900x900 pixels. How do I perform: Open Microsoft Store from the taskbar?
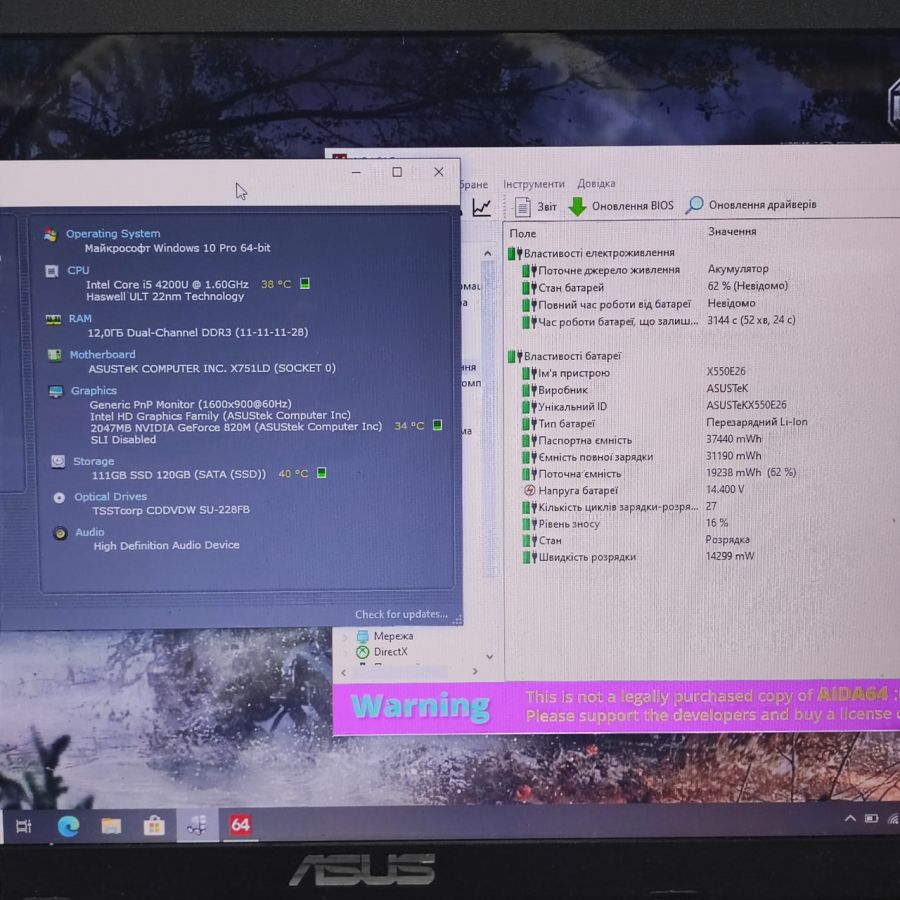pos(154,826)
